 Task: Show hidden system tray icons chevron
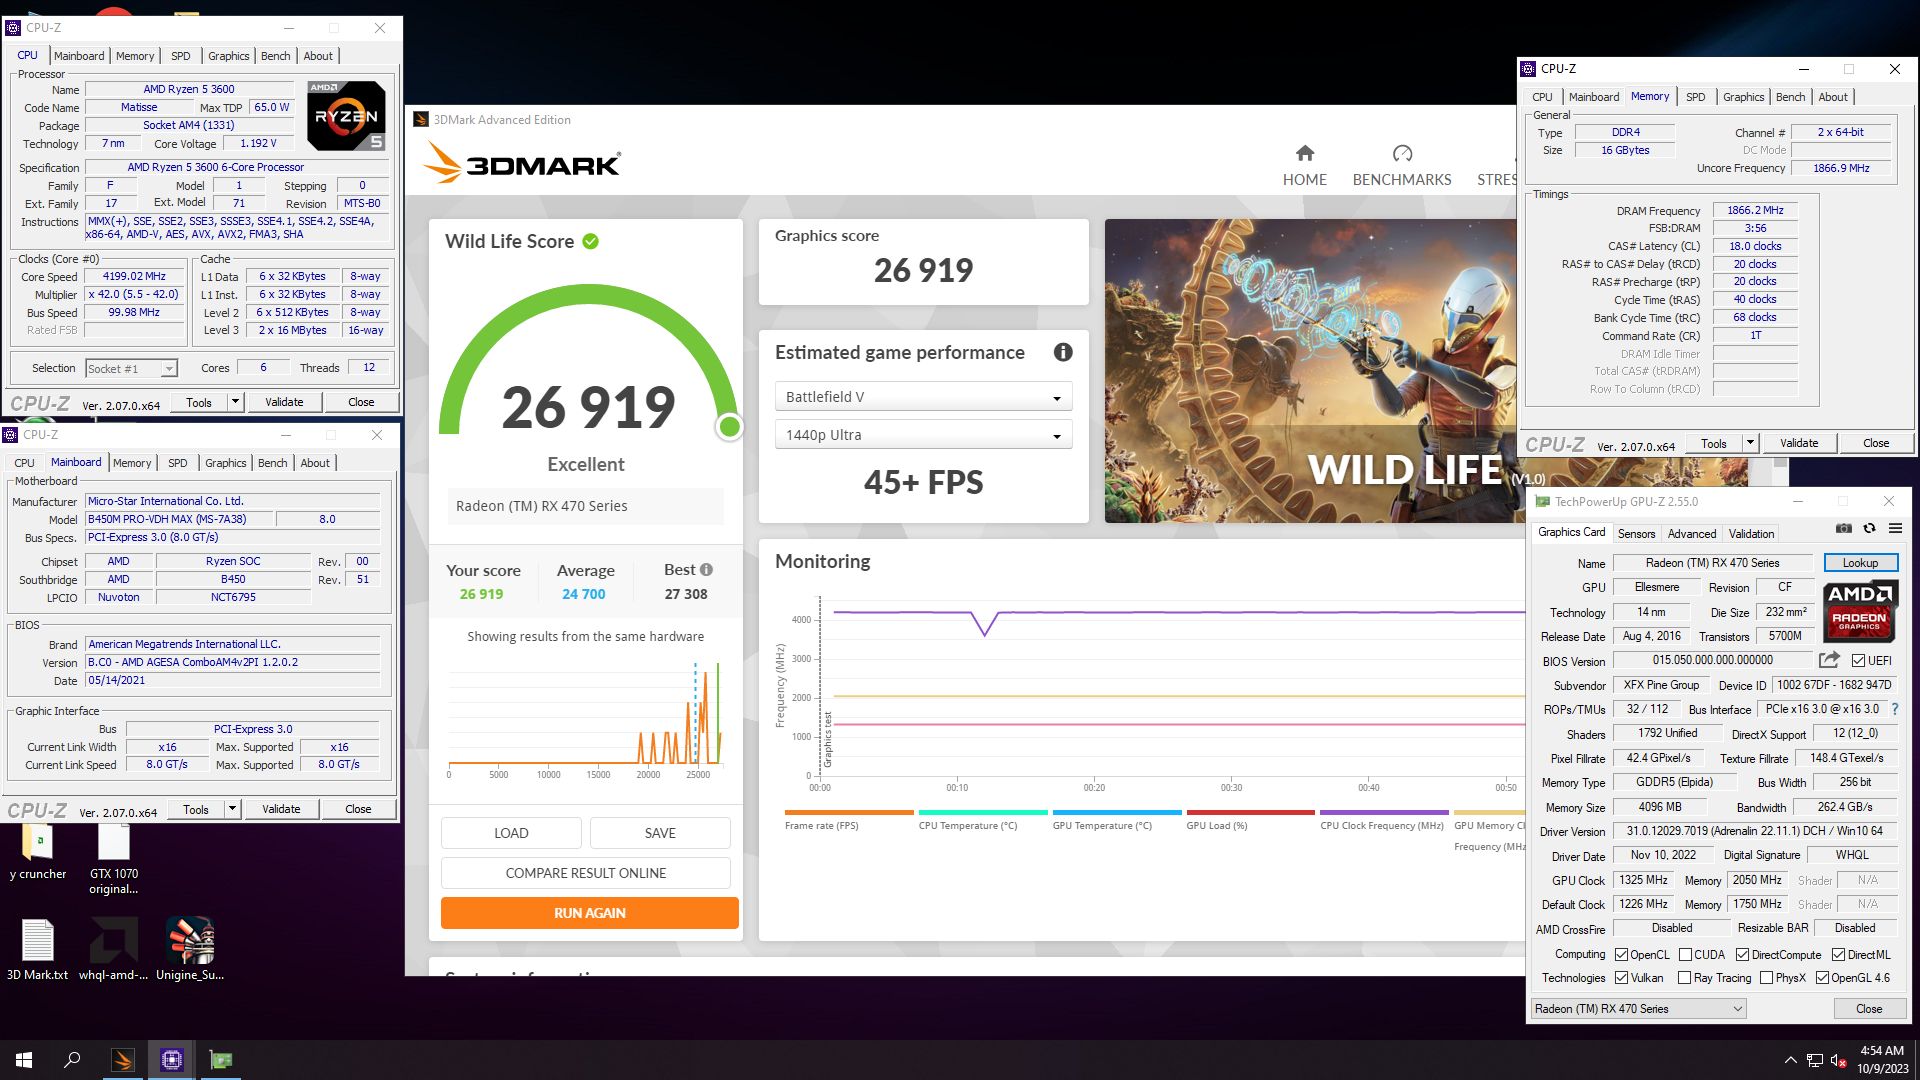coord(1790,1060)
